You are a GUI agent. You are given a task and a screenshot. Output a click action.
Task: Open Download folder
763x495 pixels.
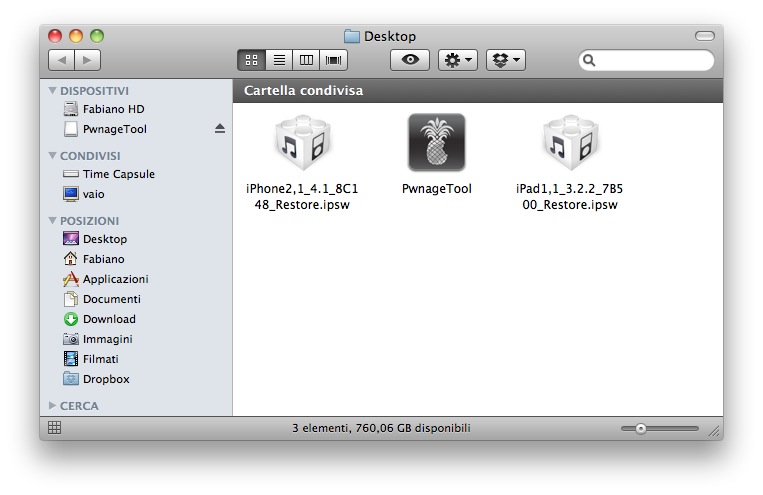pyautogui.click(x=100, y=319)
